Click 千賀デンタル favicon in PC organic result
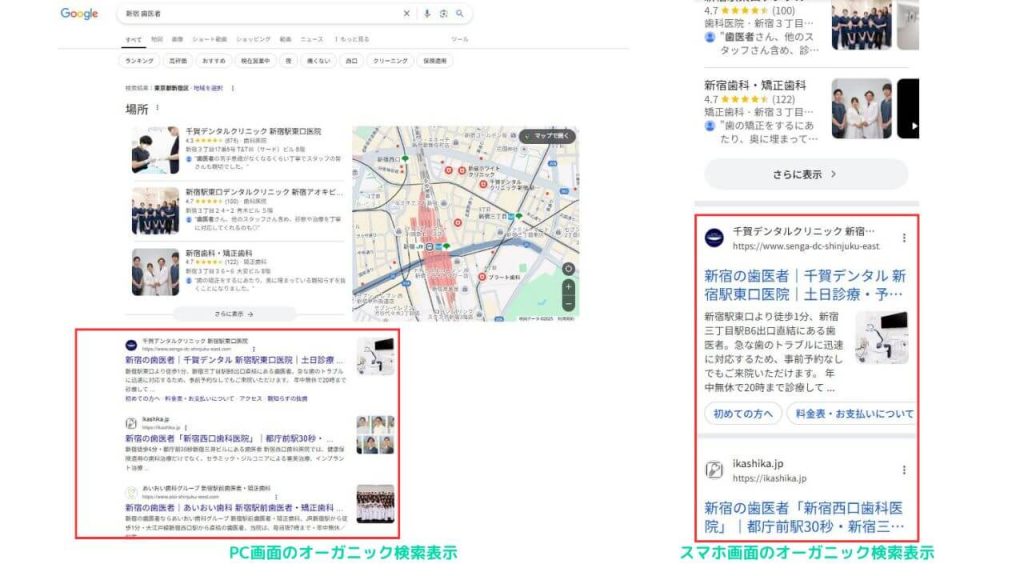 131,345
